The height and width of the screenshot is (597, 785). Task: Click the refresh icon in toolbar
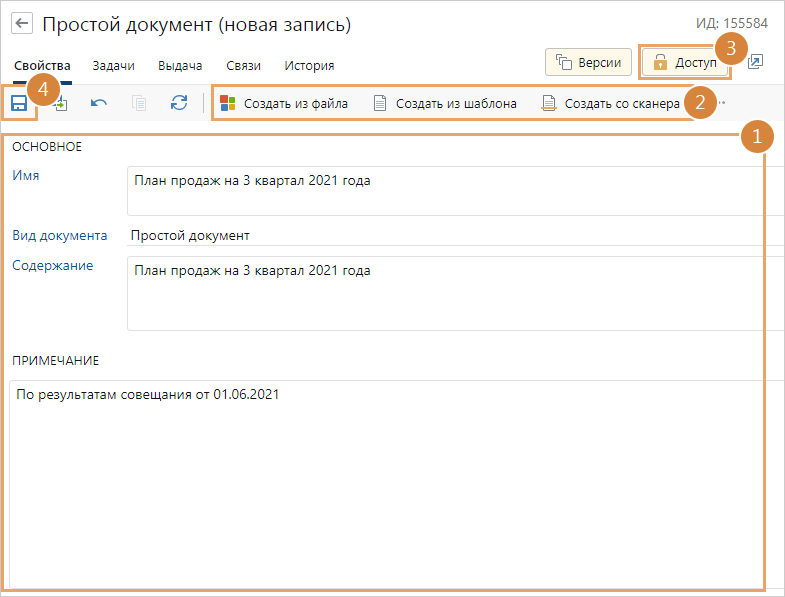coord(179,103)
